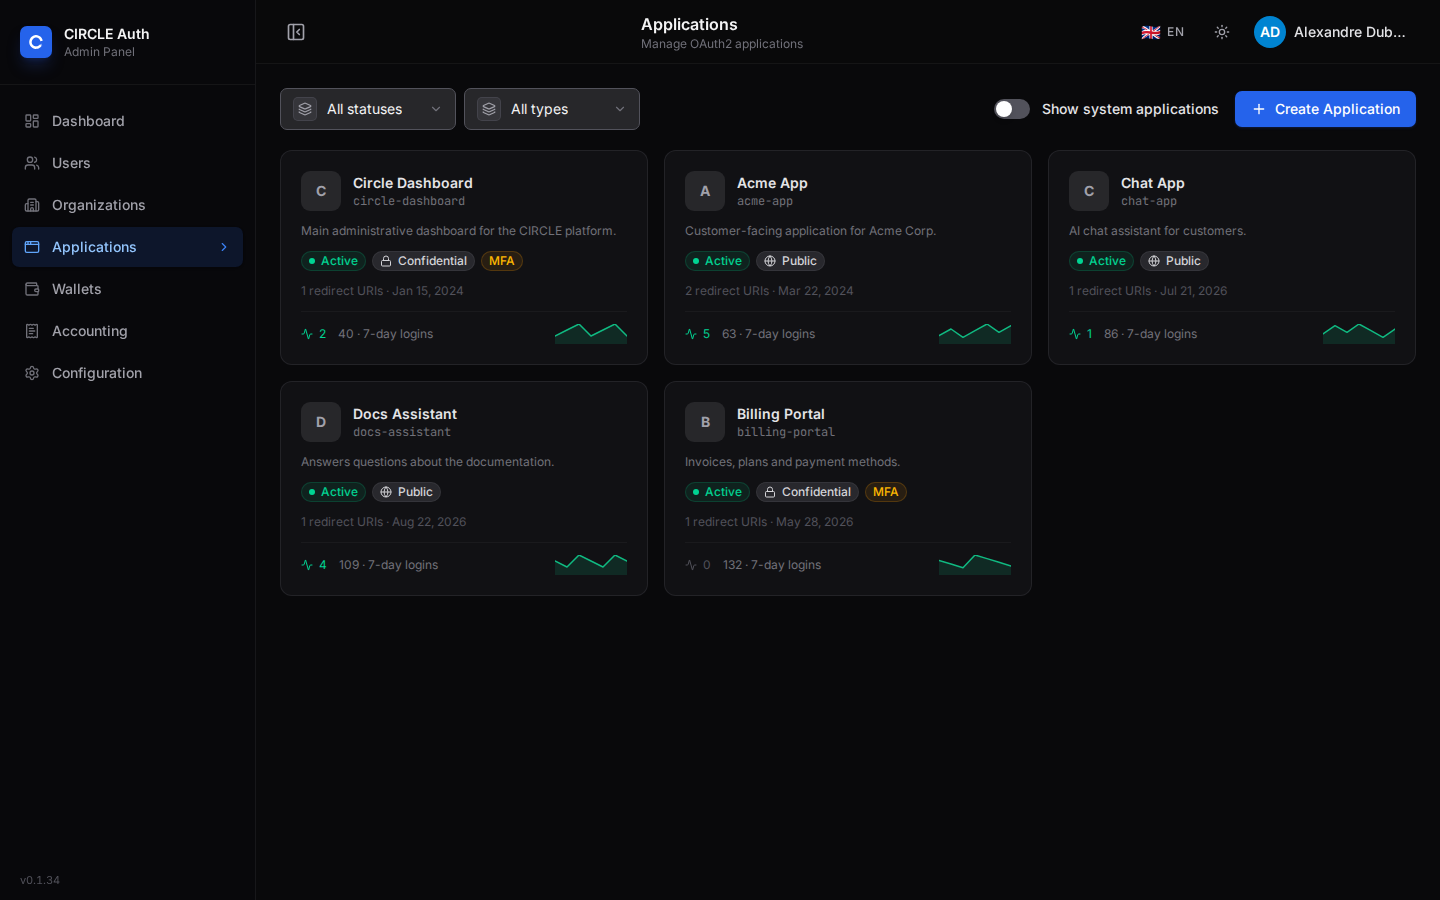Open the All statuses filter dropdown
The height and width of the screenshot is (900, 1440).
(x=368, y=109)
